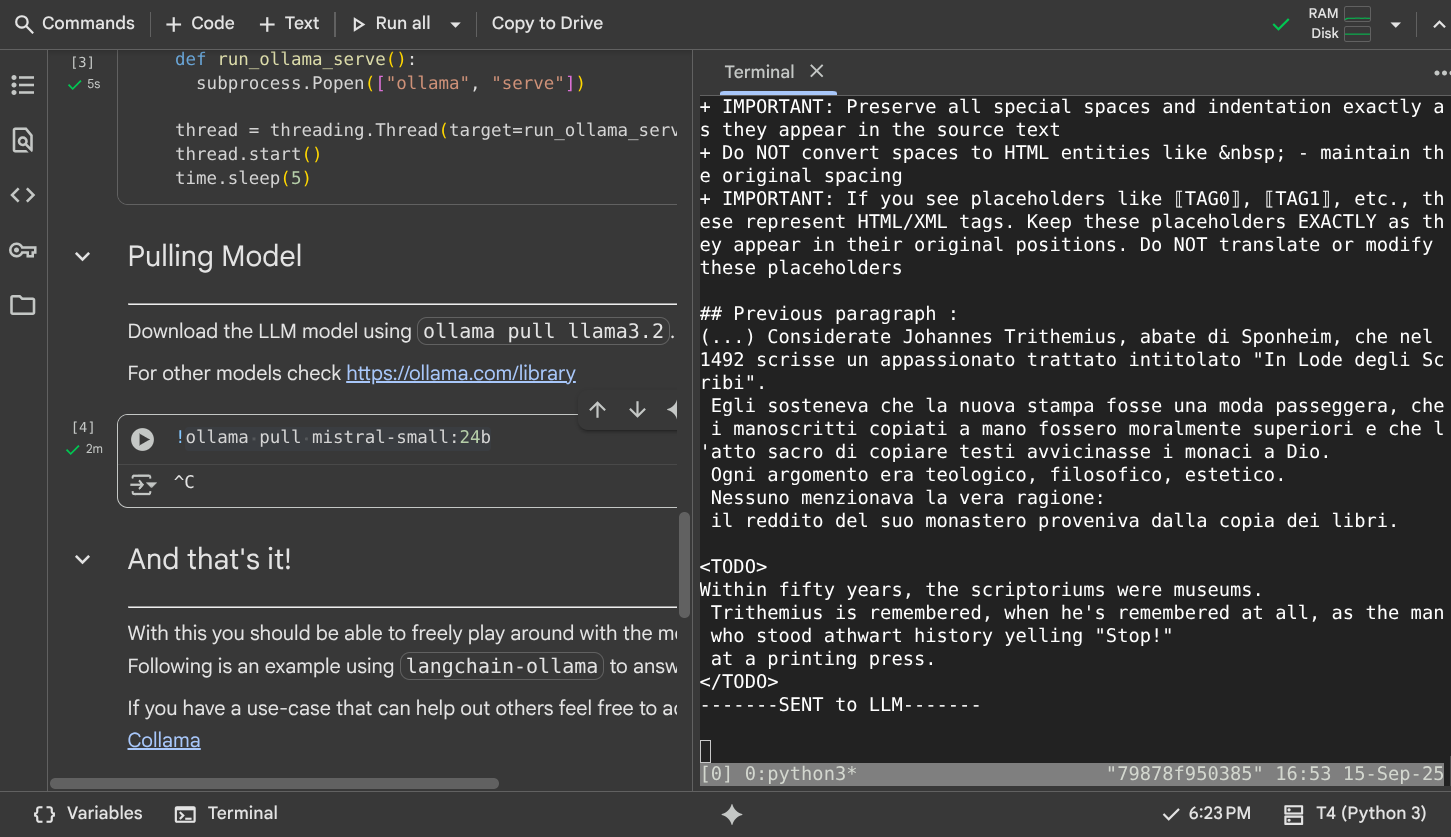
Task: Click Copy to Drive button
Action: coord(547,24)
